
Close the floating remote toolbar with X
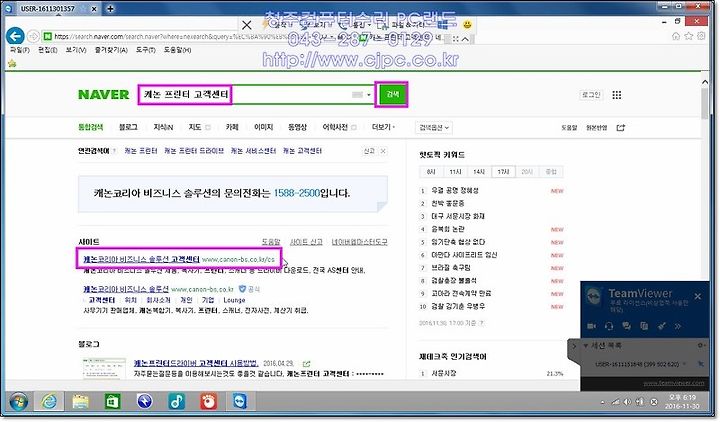pyautogui.click(x=247, y=25)
